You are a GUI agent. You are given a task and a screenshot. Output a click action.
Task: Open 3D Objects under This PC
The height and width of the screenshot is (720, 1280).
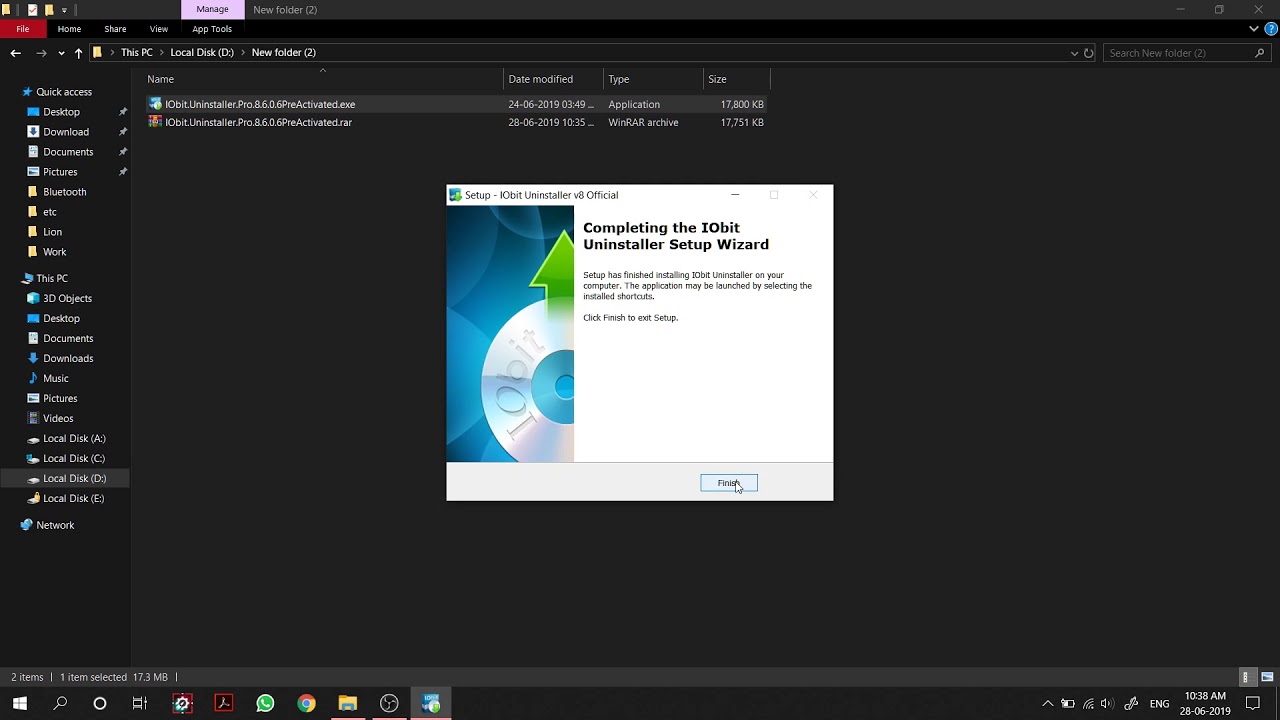click(67, 298)
